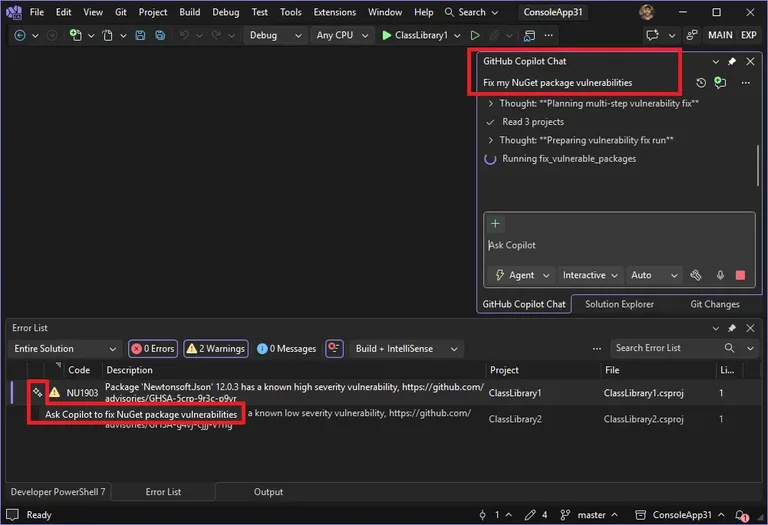Pin the Error List panel
Screen dimensions: 768x525
click(x=732, y=328)
